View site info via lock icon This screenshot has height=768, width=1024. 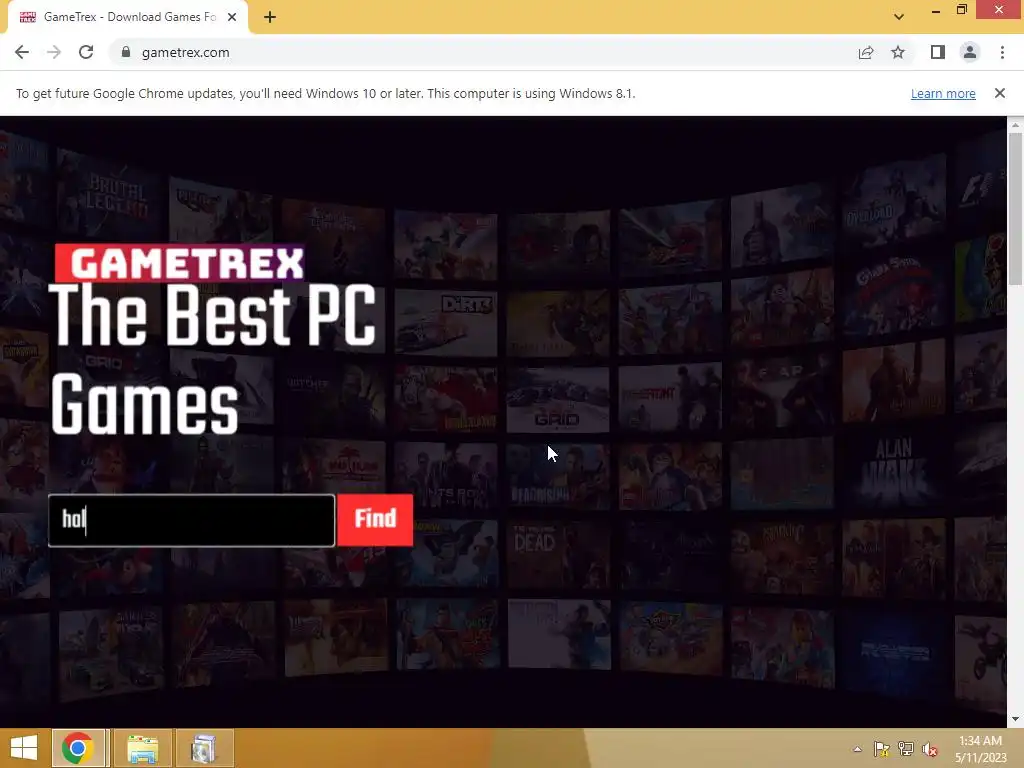126,52
